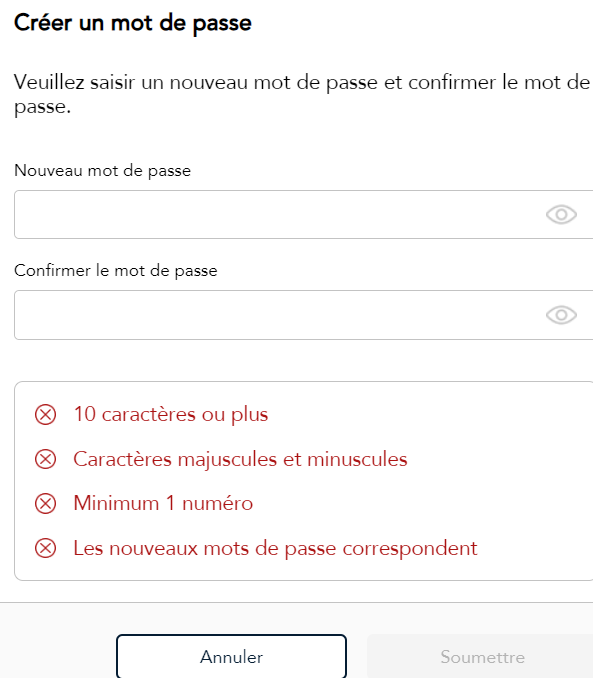The height and width of the screenshot is (678, 593).
Task: Select the 10 caractères ou plus requirement text
Action: point(171,415)
